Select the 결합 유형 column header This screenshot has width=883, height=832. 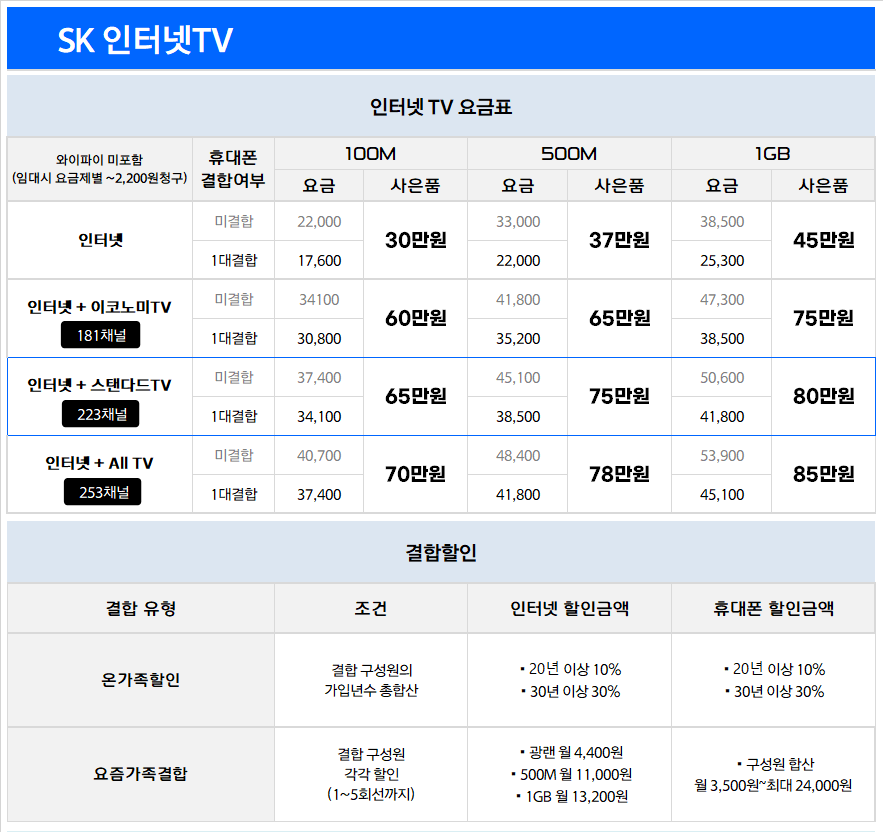pyautogui.click(x=141, y=608)
